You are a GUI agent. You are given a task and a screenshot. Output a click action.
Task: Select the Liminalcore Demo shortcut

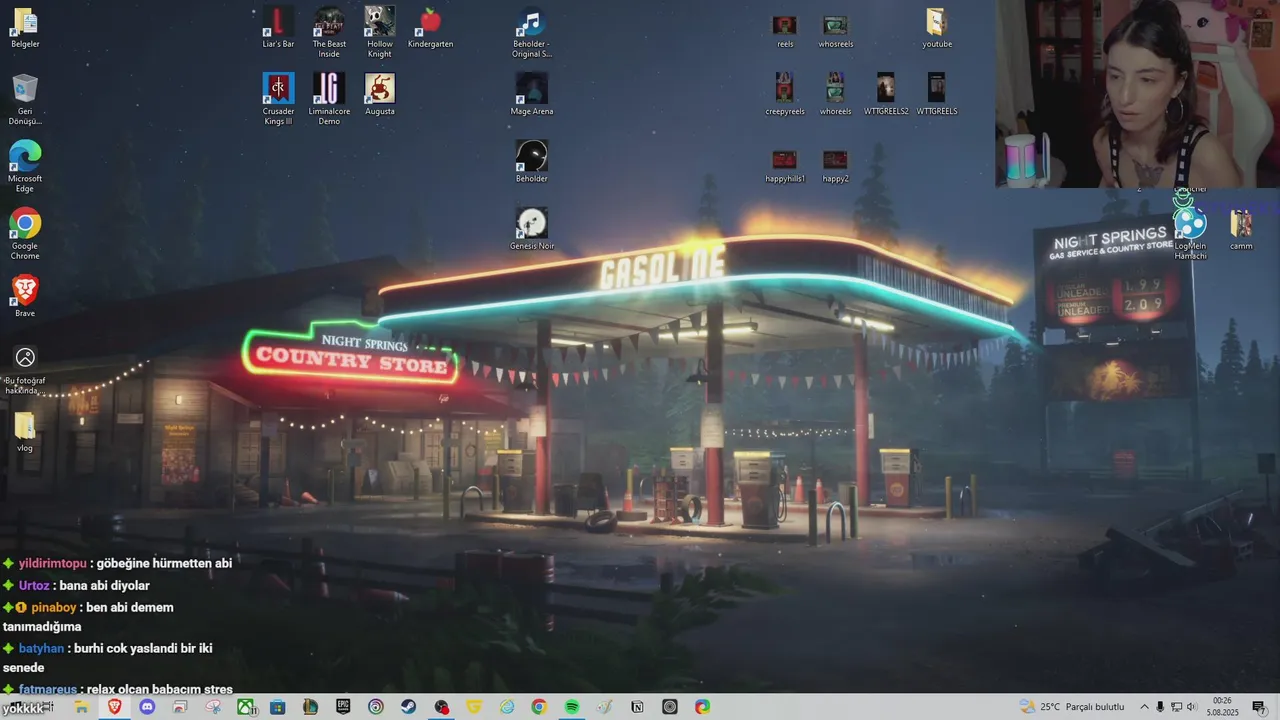pyautogui.click(x=329, y=99)
